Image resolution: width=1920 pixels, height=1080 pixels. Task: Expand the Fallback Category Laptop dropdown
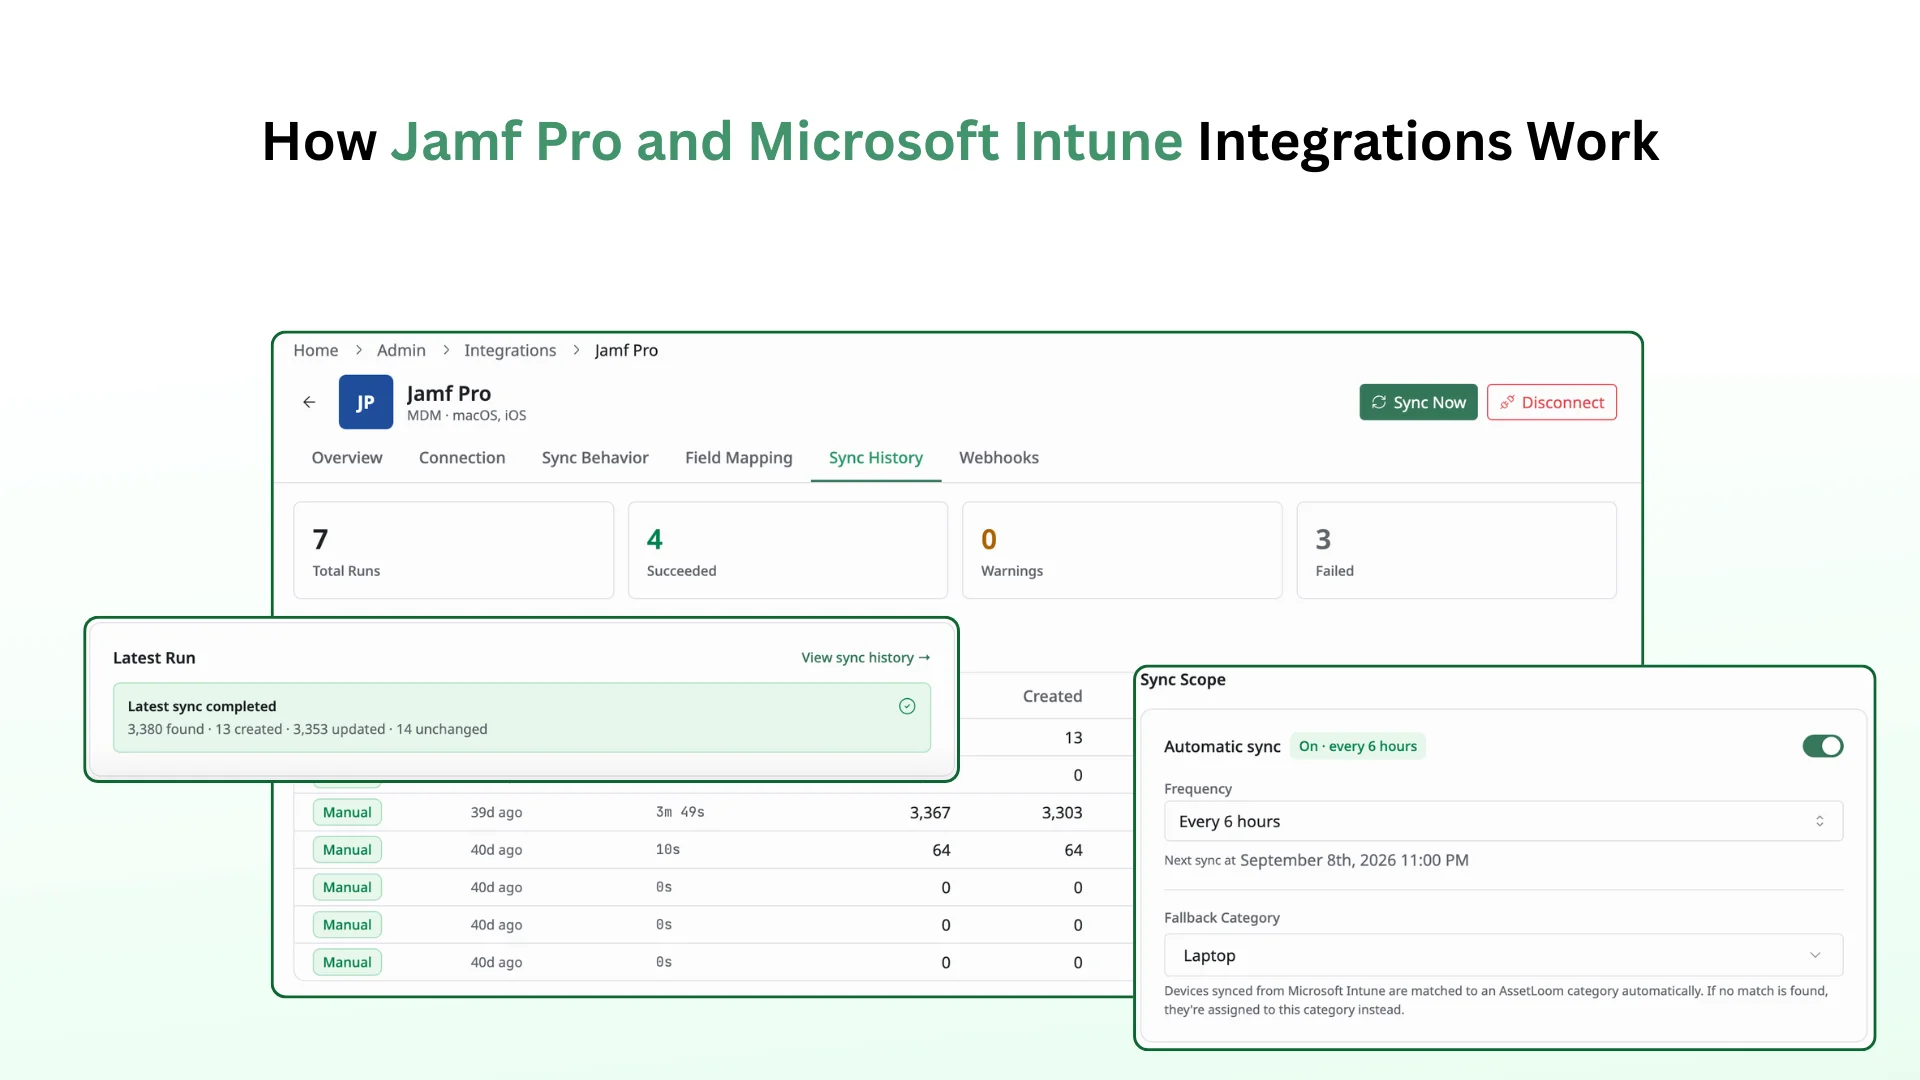(x=1503, y=955)
